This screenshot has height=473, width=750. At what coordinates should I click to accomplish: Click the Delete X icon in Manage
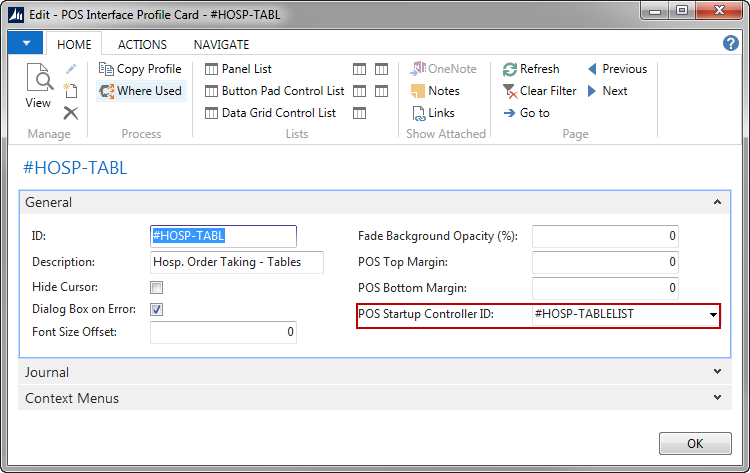pyautogui.click(x=71, y=113)
